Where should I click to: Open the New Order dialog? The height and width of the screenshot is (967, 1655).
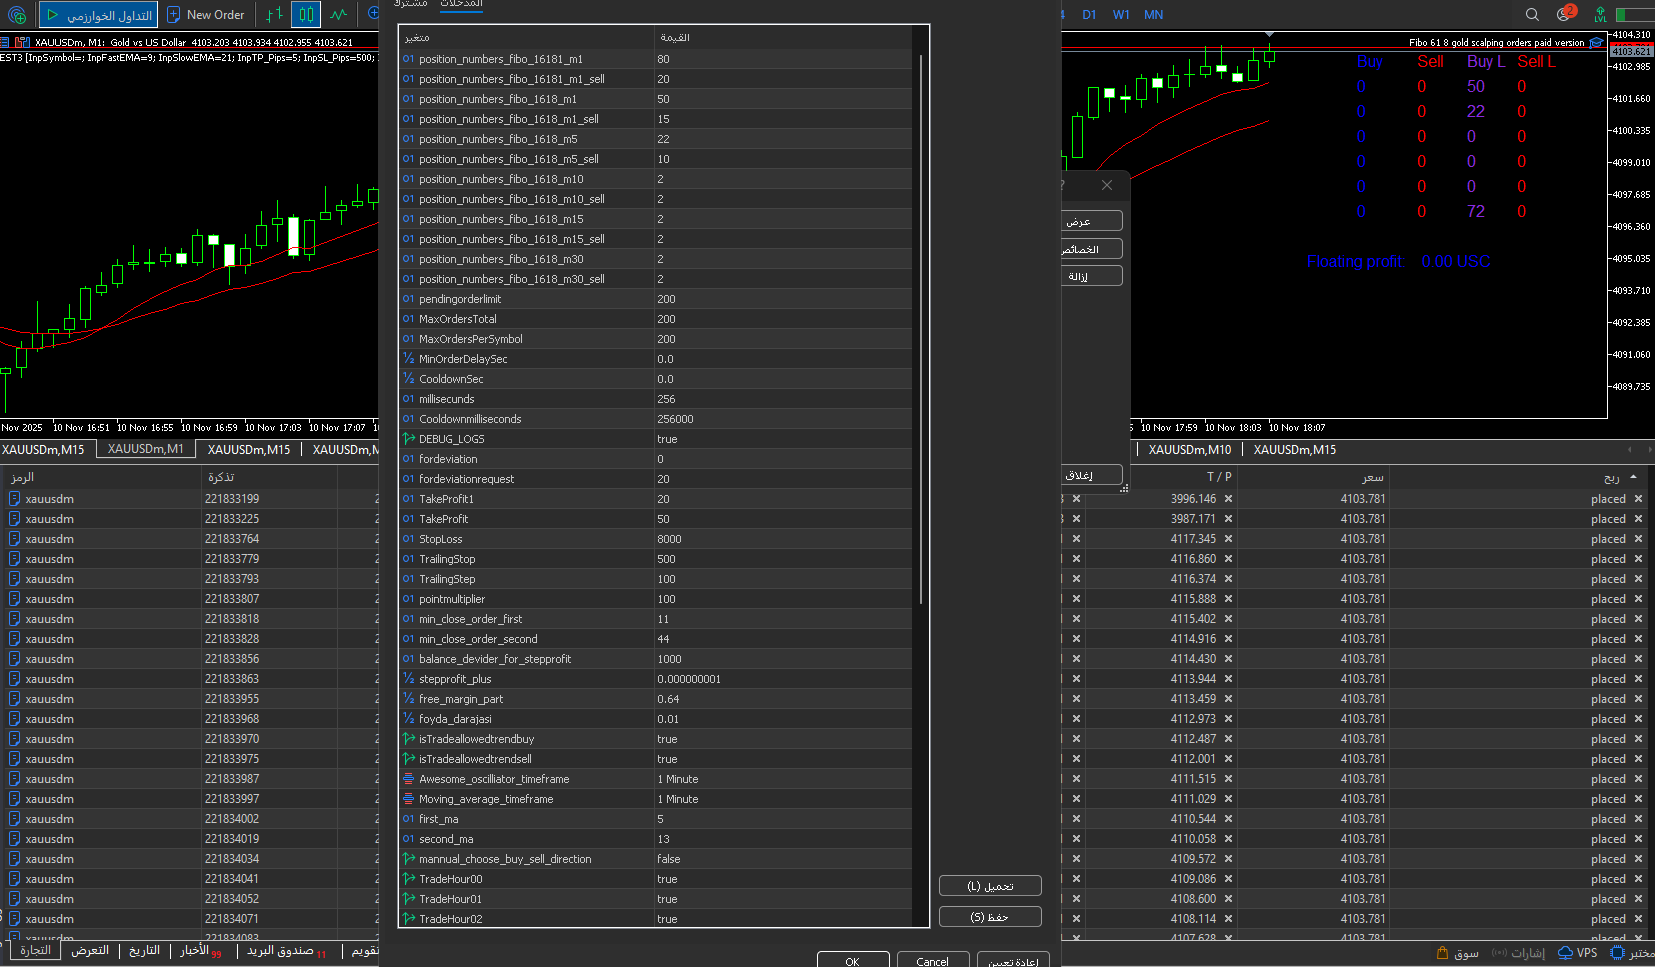[x=205, y=15]
